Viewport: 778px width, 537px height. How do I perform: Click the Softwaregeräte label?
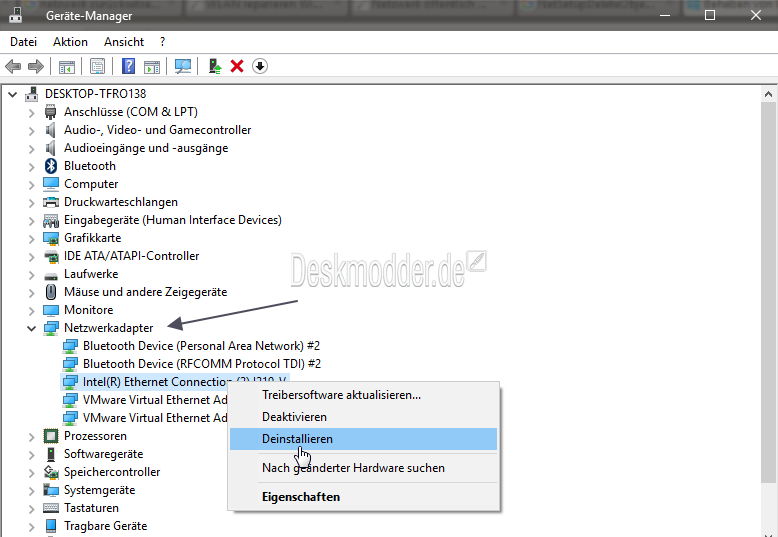[103, 454]
